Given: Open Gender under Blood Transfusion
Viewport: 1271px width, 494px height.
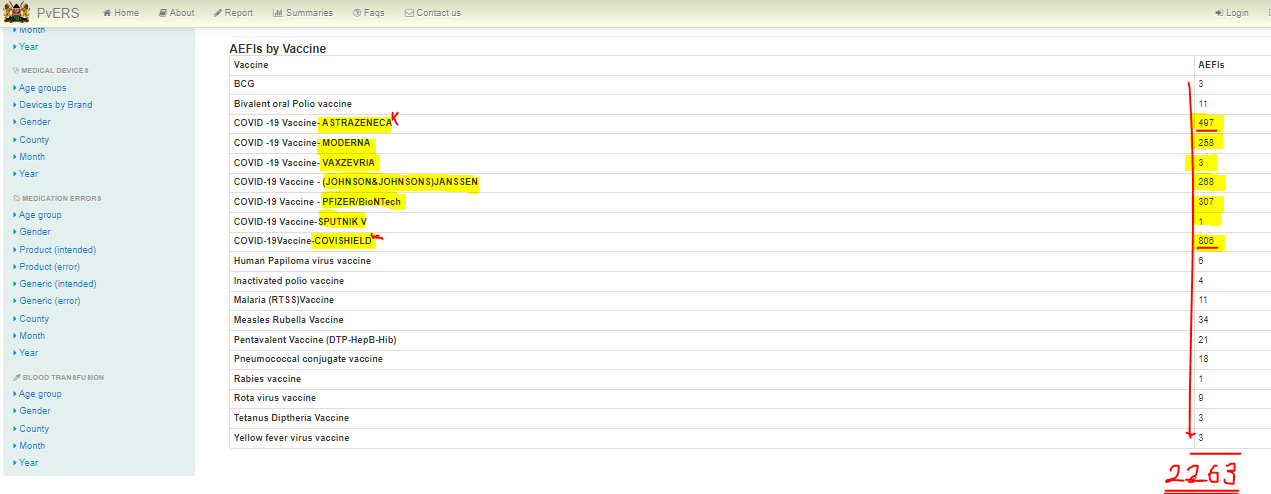Looking at the screenshot, I should 34,411.
